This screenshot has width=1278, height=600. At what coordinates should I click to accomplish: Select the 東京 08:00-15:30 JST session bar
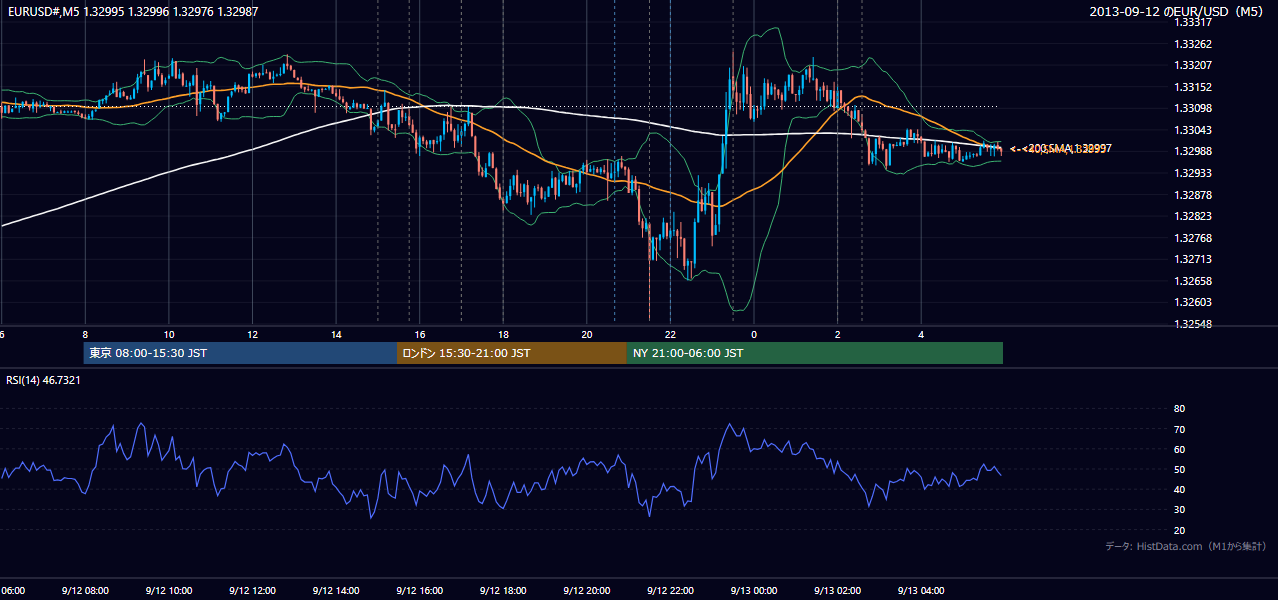point(240,353)
